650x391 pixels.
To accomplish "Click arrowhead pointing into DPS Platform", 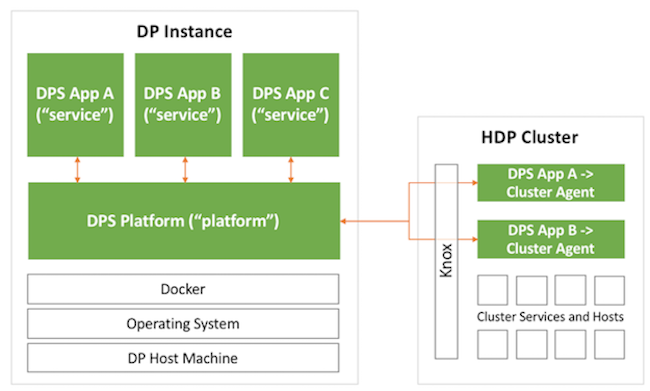I will (343, 221).
